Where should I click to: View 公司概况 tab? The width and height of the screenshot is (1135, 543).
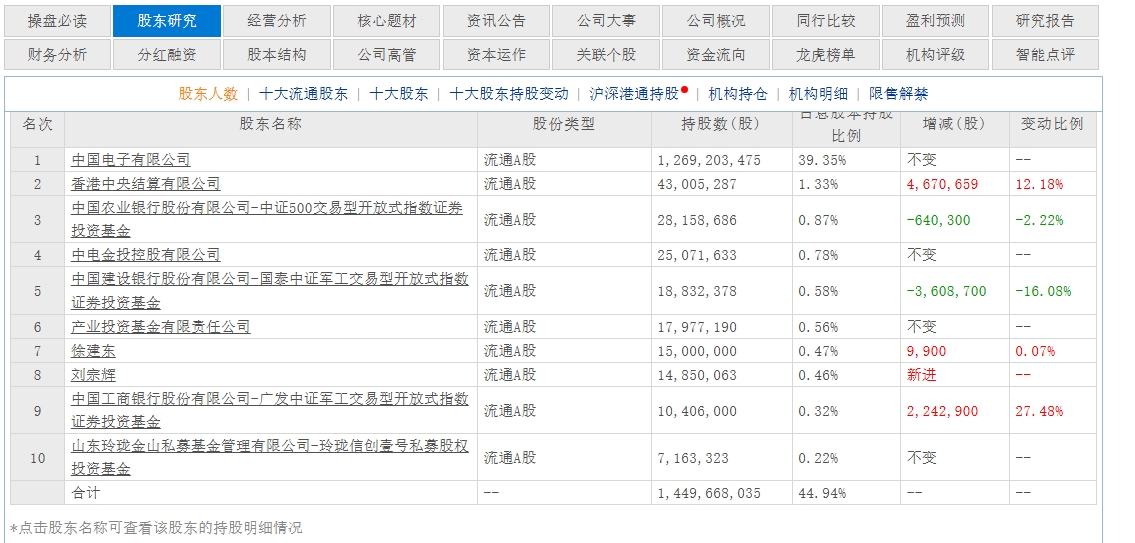[x=716, y=21]
